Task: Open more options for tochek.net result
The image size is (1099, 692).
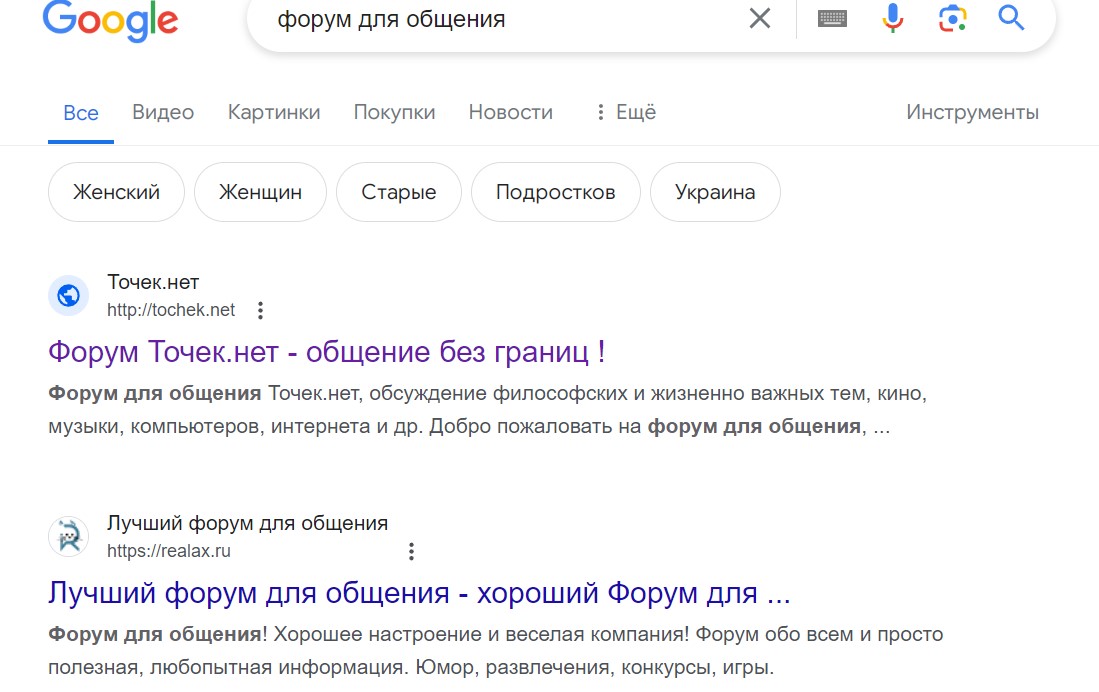Action: pos(260,311)
